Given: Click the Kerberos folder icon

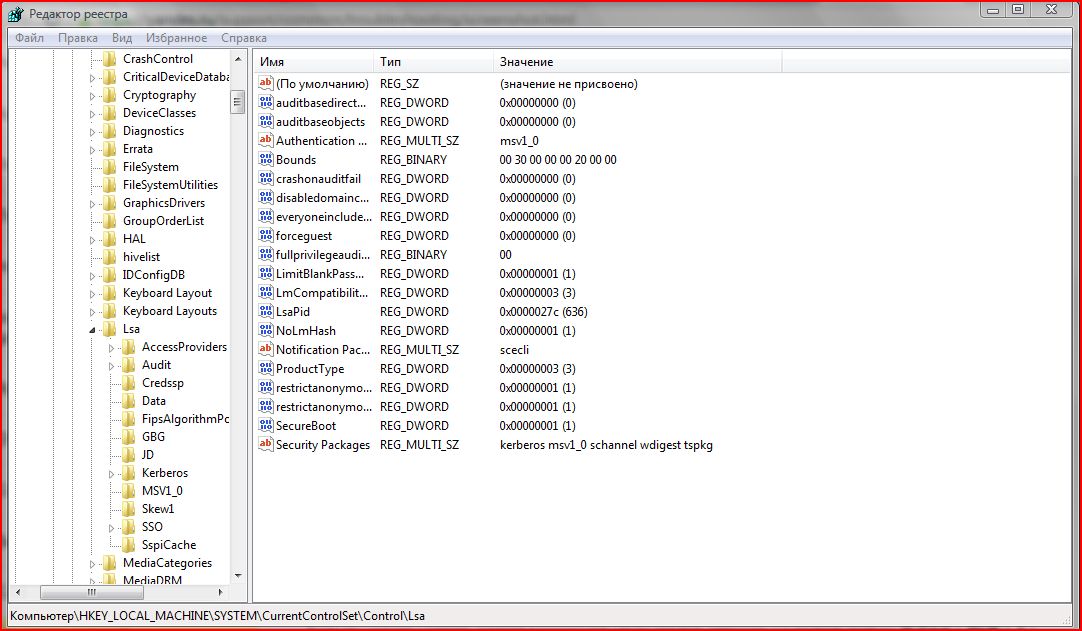Looking at the screenshot, I should coord(127,473).
